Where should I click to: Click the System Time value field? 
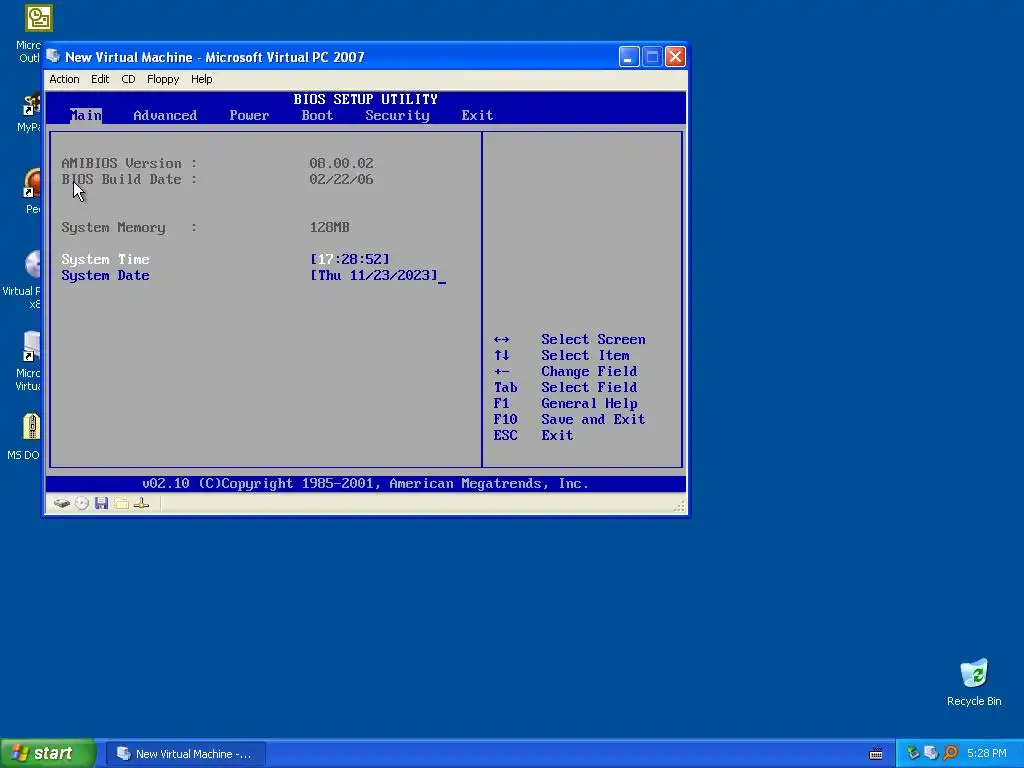349,259
